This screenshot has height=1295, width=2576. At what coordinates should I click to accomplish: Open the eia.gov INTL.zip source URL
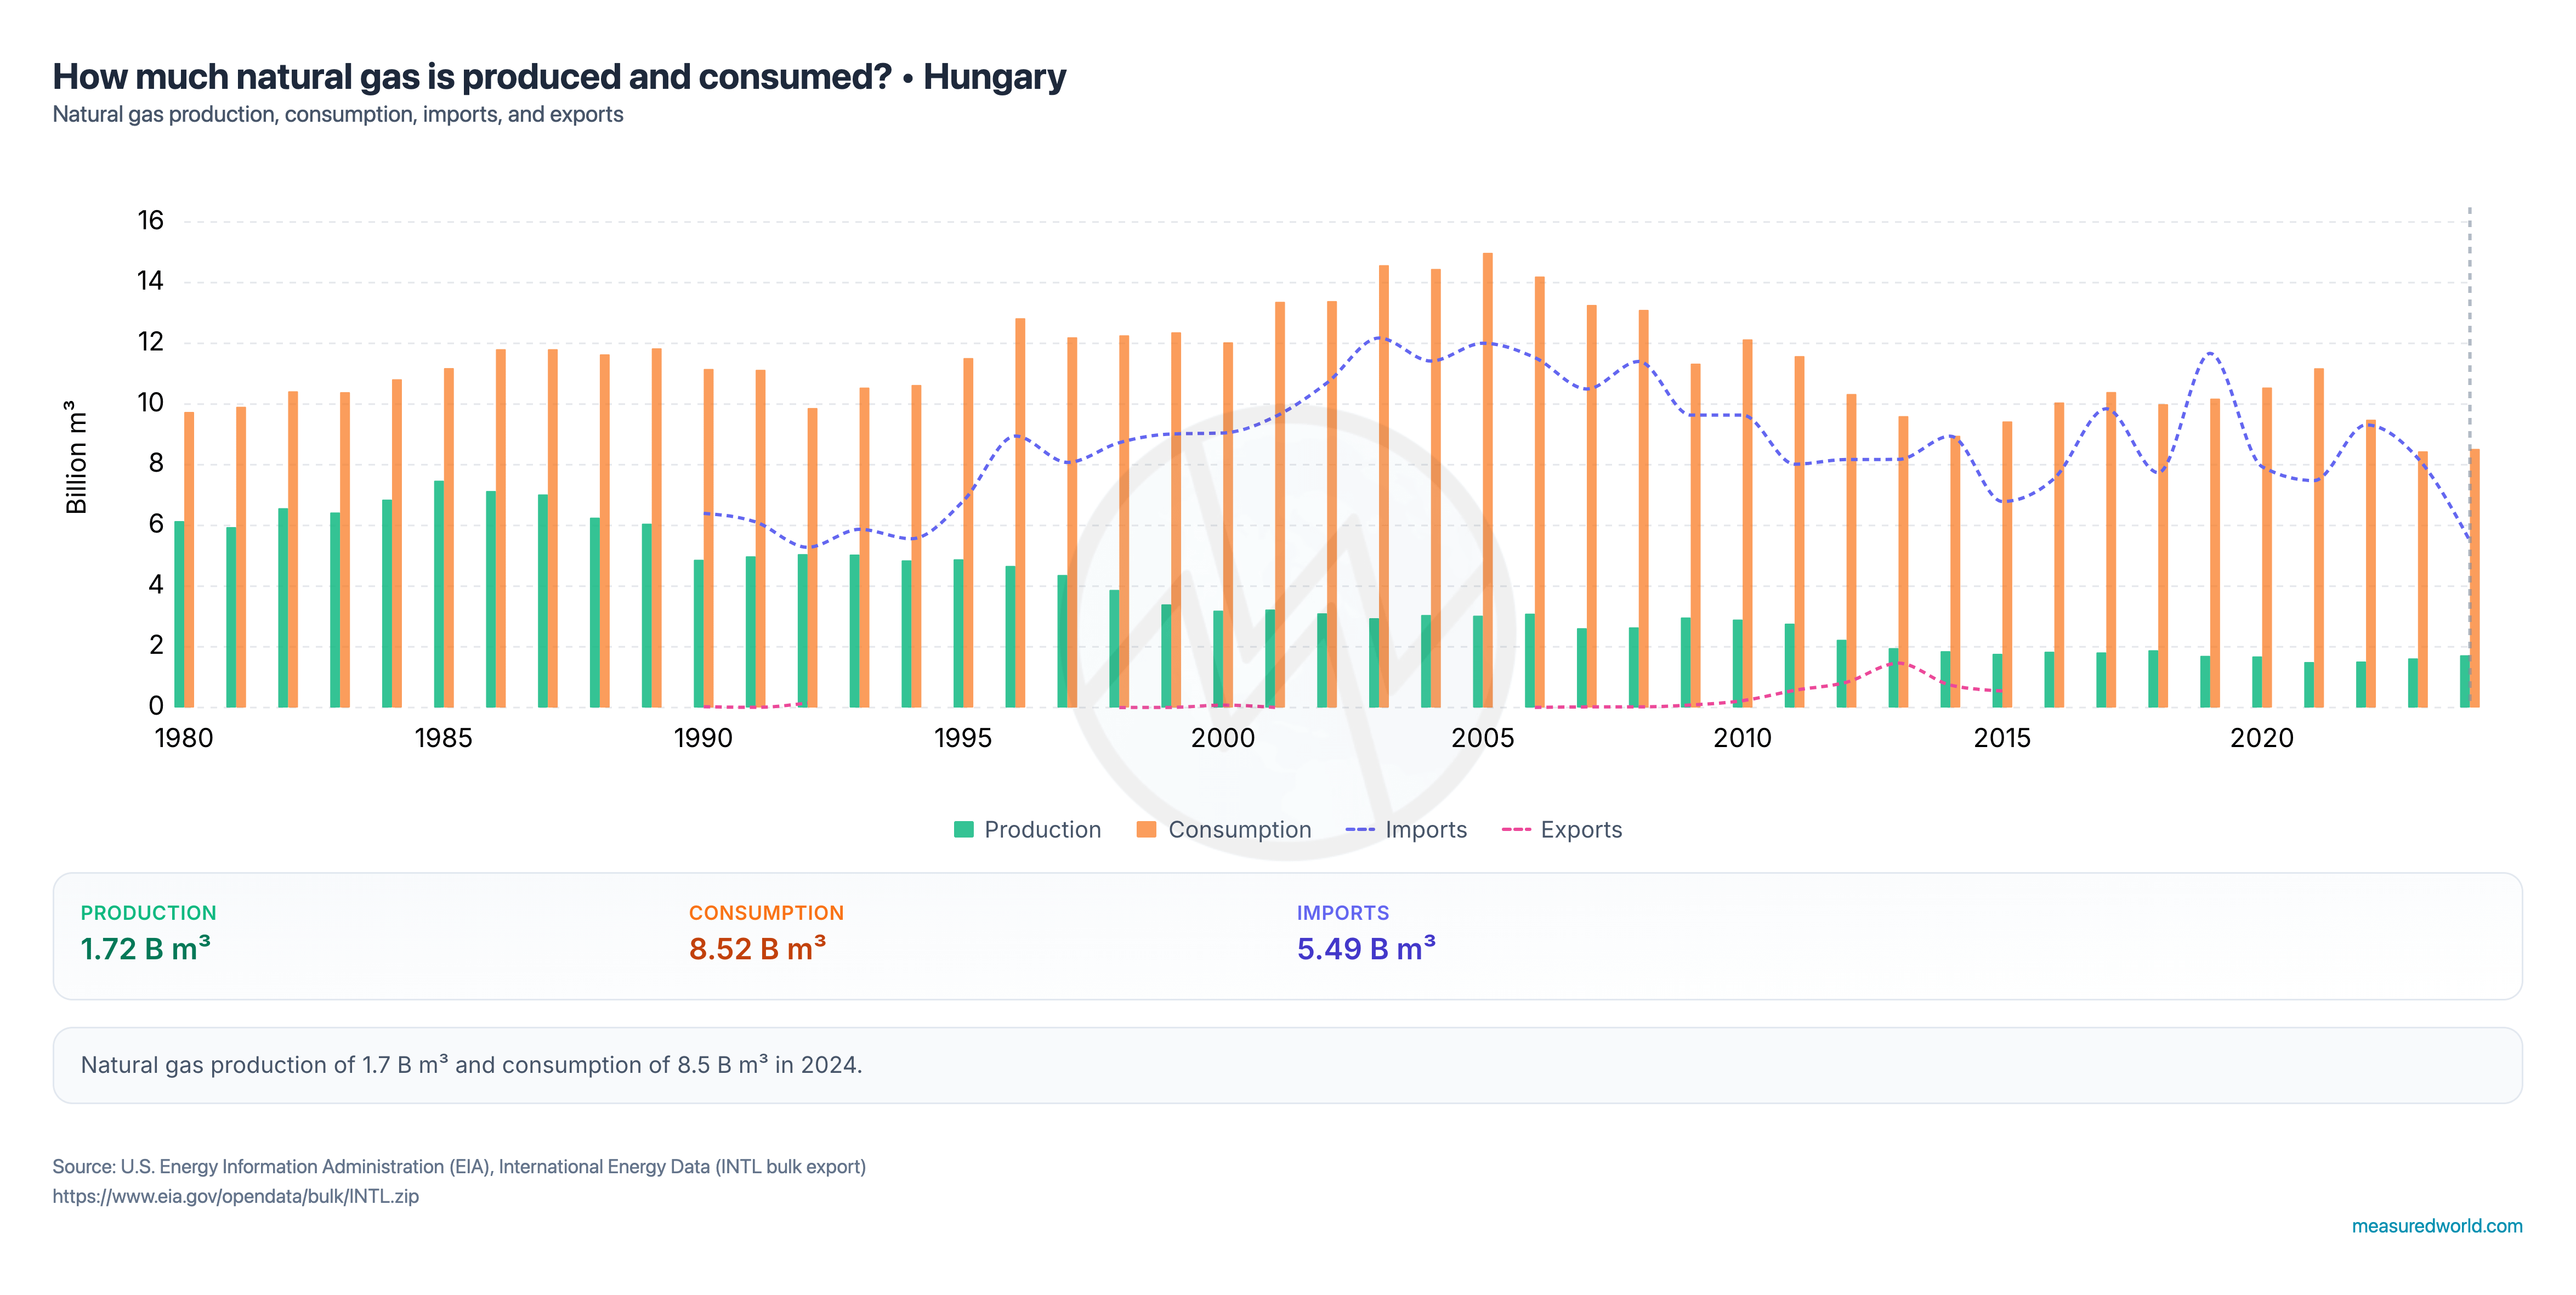(x=236, y=1196)
